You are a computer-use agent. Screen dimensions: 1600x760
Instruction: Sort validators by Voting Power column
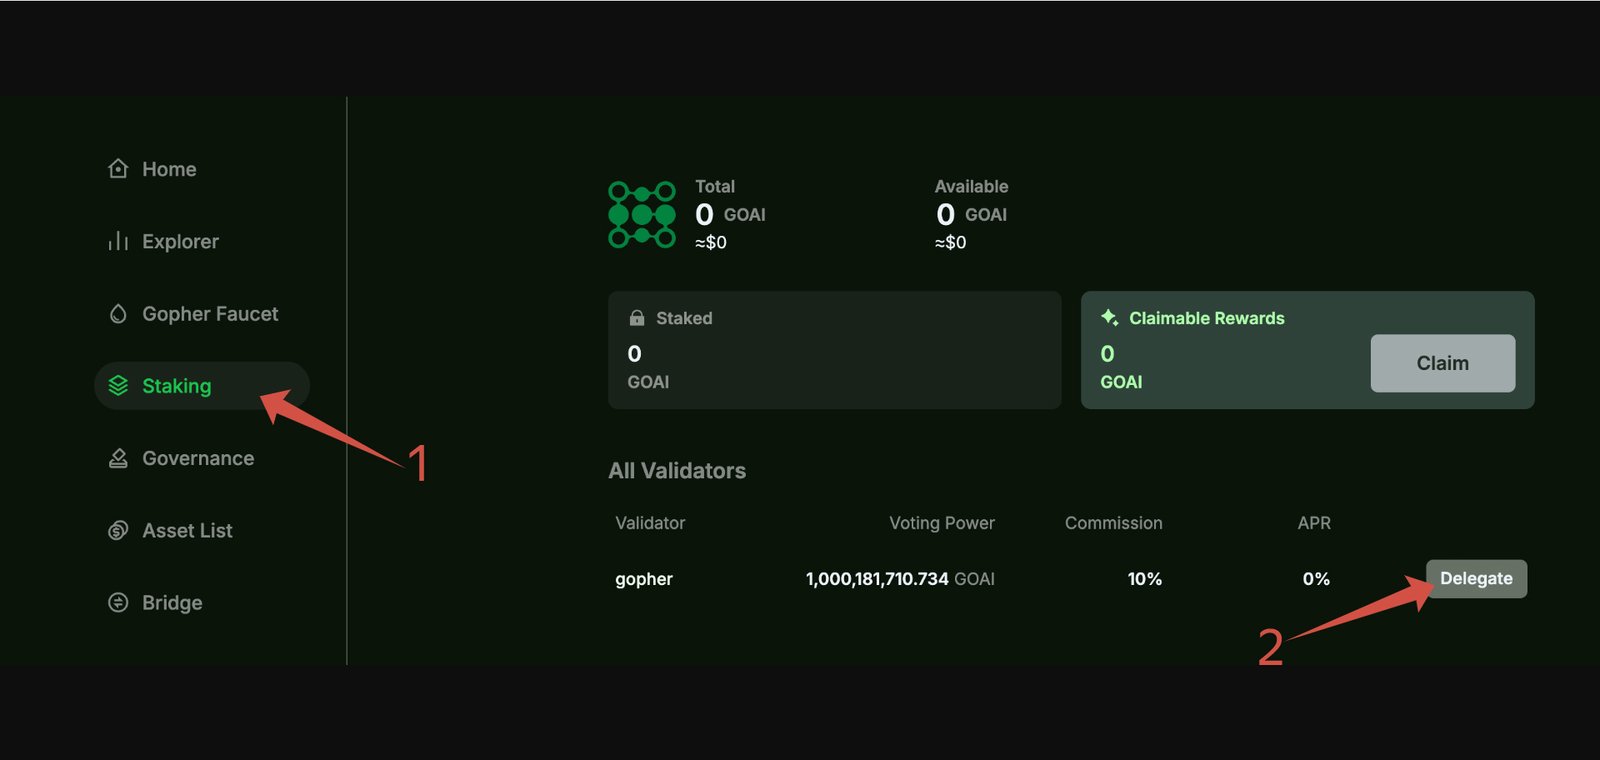coord(941,523)
